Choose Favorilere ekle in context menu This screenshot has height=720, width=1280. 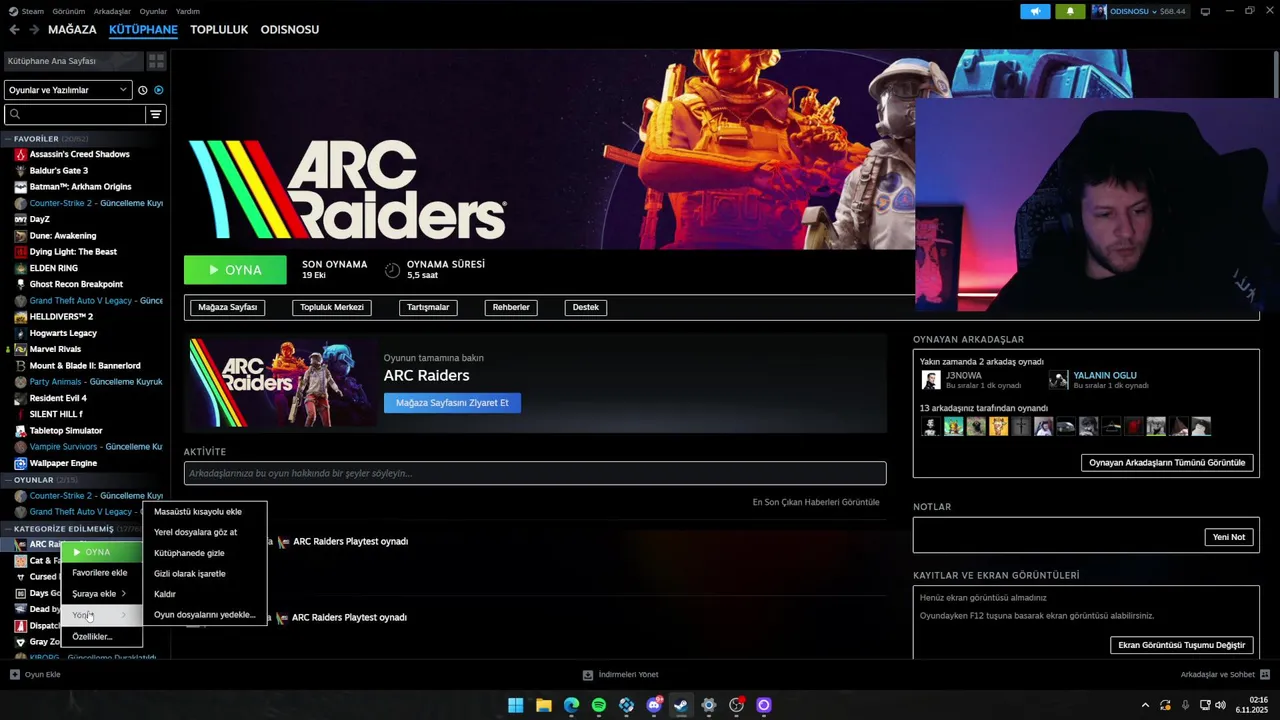[102, 573]
